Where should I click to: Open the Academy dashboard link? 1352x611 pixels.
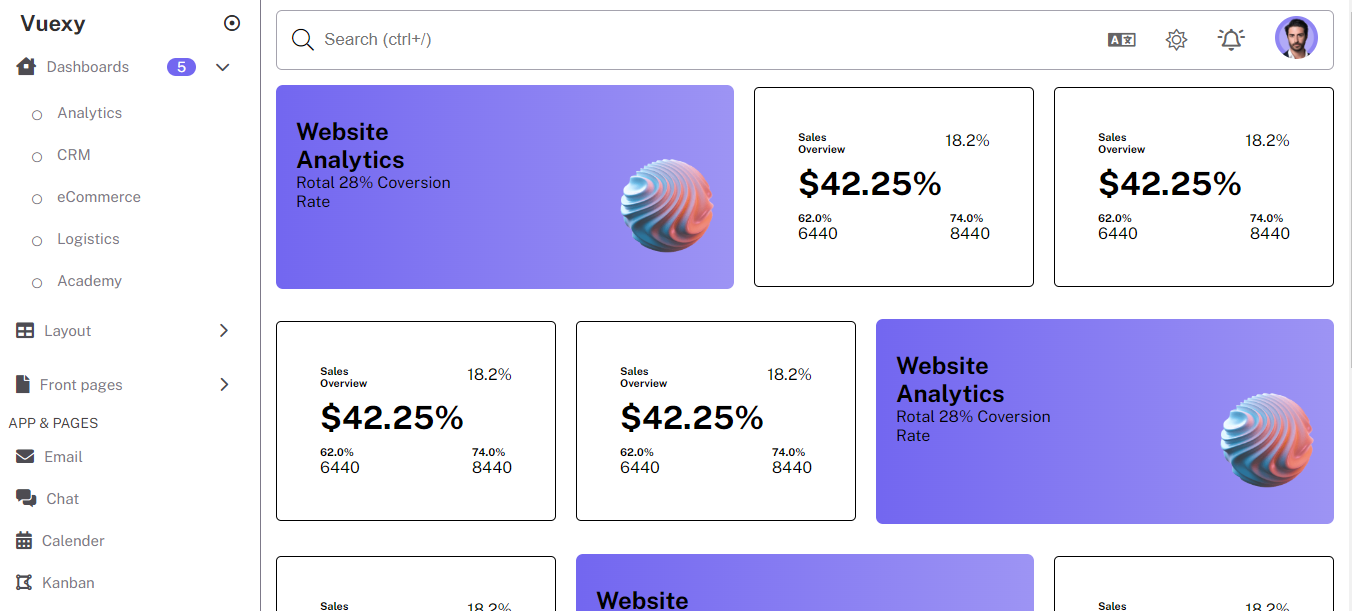(89, 281)
